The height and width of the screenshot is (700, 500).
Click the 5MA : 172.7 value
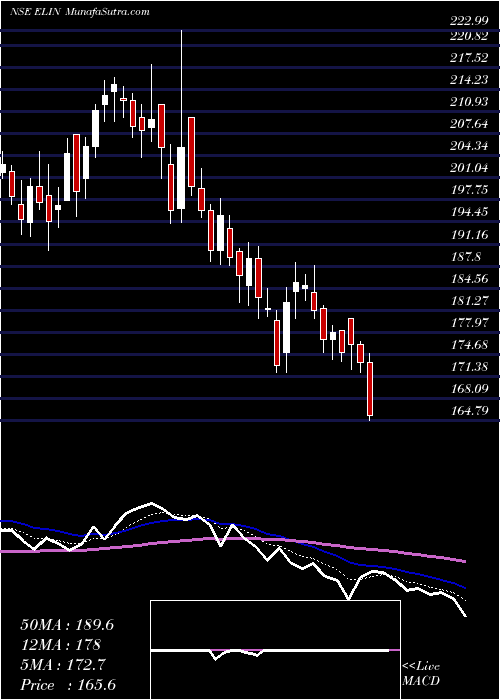point(63,665)
